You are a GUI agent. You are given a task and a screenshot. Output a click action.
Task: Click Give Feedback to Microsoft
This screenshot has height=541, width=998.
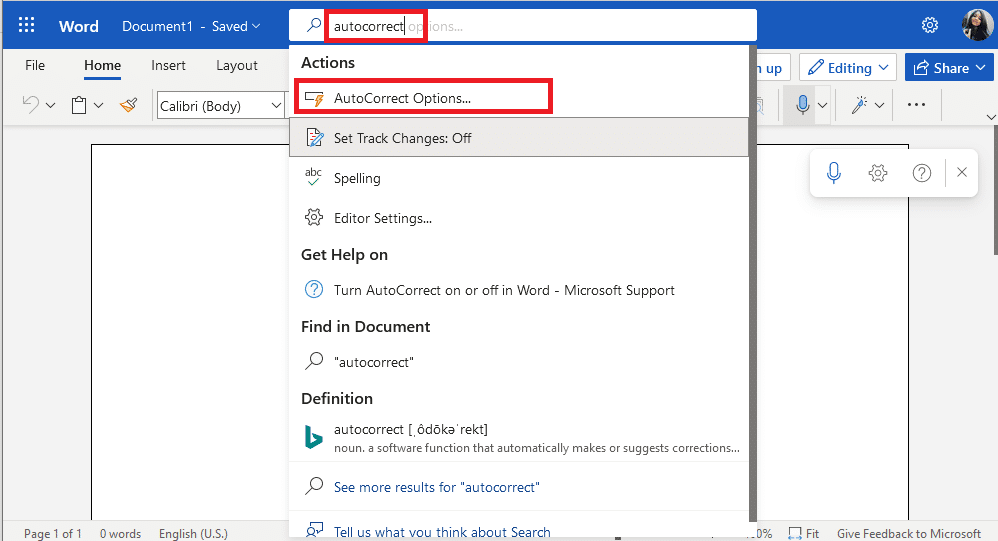pyautogui.click(x=909, y=533)
